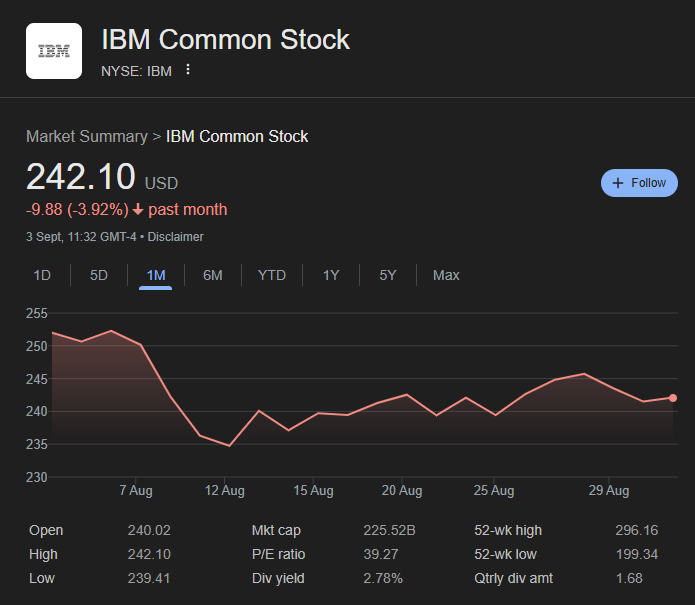Switch to the 5D range tab
The image size is (695, 605).
pos(99,275)
